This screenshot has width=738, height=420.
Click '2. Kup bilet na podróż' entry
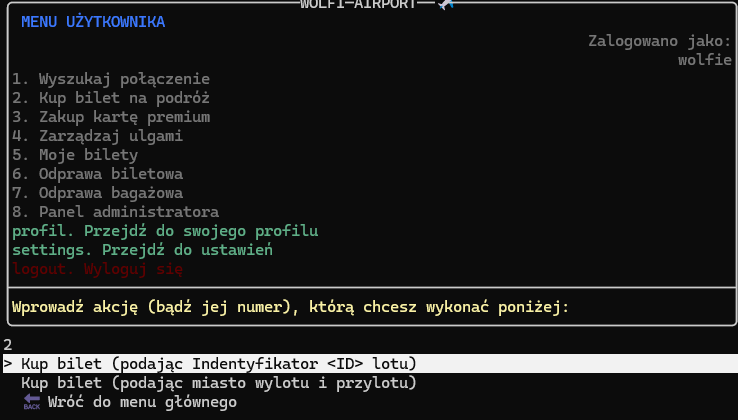coord(111,98)
